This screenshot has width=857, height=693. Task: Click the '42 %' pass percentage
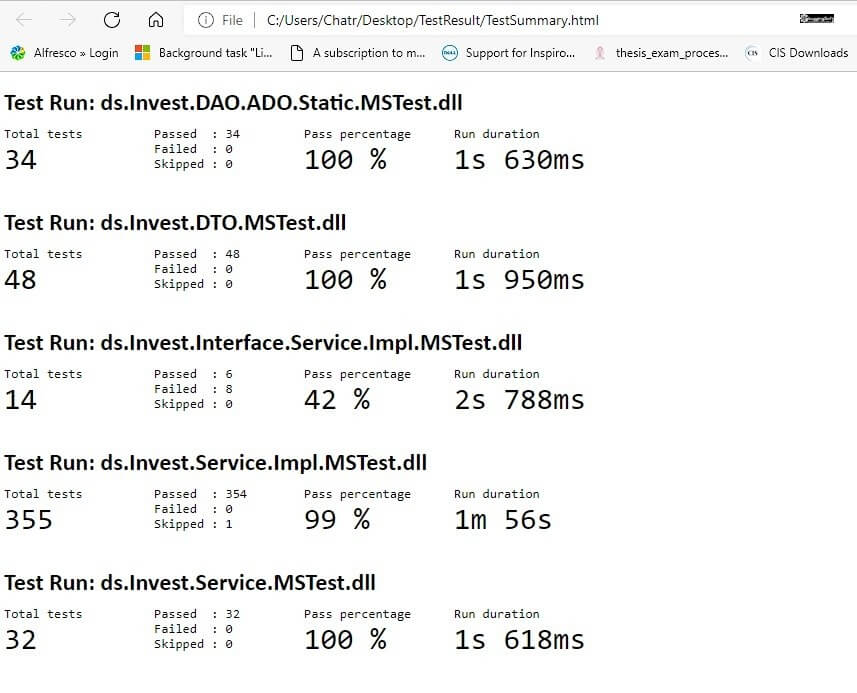(337, 400)
